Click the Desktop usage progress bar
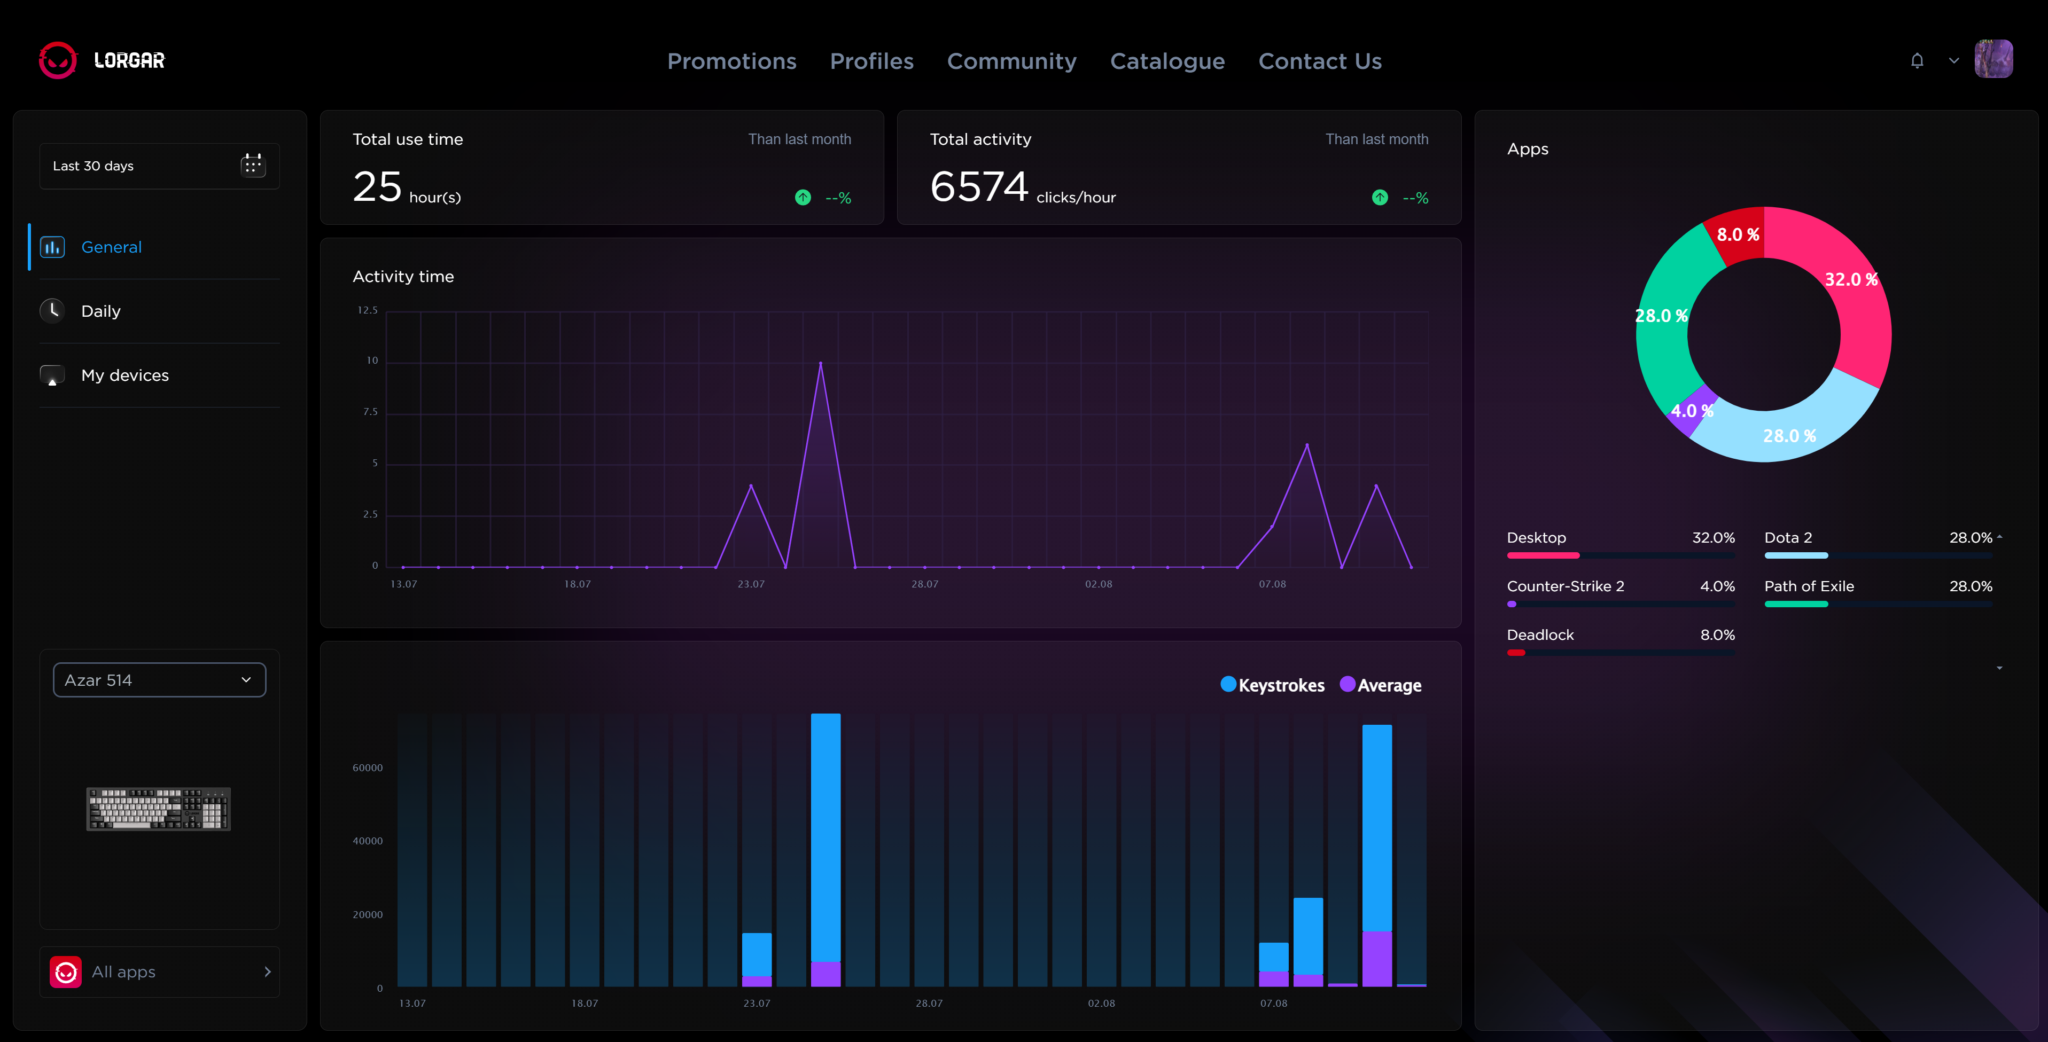The width and height of the screenshot is (2048, 1042). coord(1621,555)
